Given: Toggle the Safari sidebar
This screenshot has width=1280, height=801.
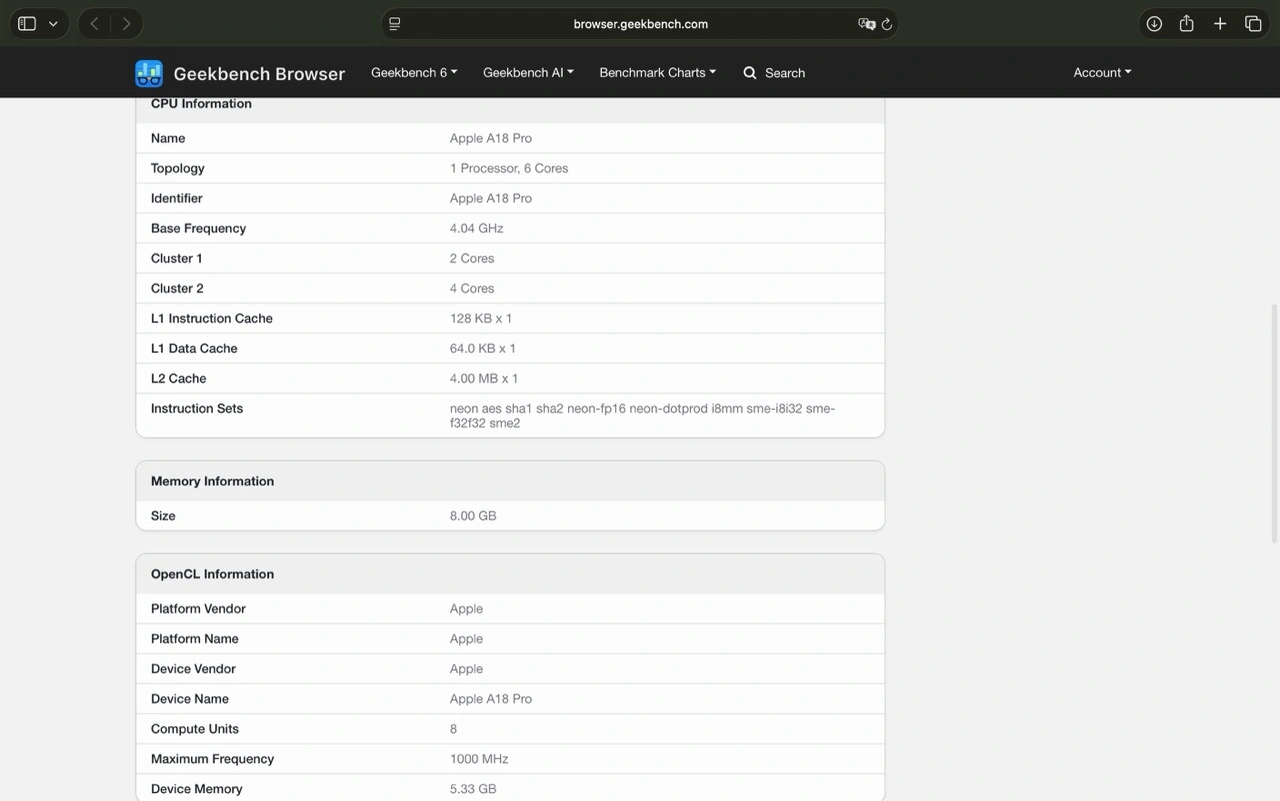Looking at the screenshot, I should pyautogui.click(x=27, y=24).
